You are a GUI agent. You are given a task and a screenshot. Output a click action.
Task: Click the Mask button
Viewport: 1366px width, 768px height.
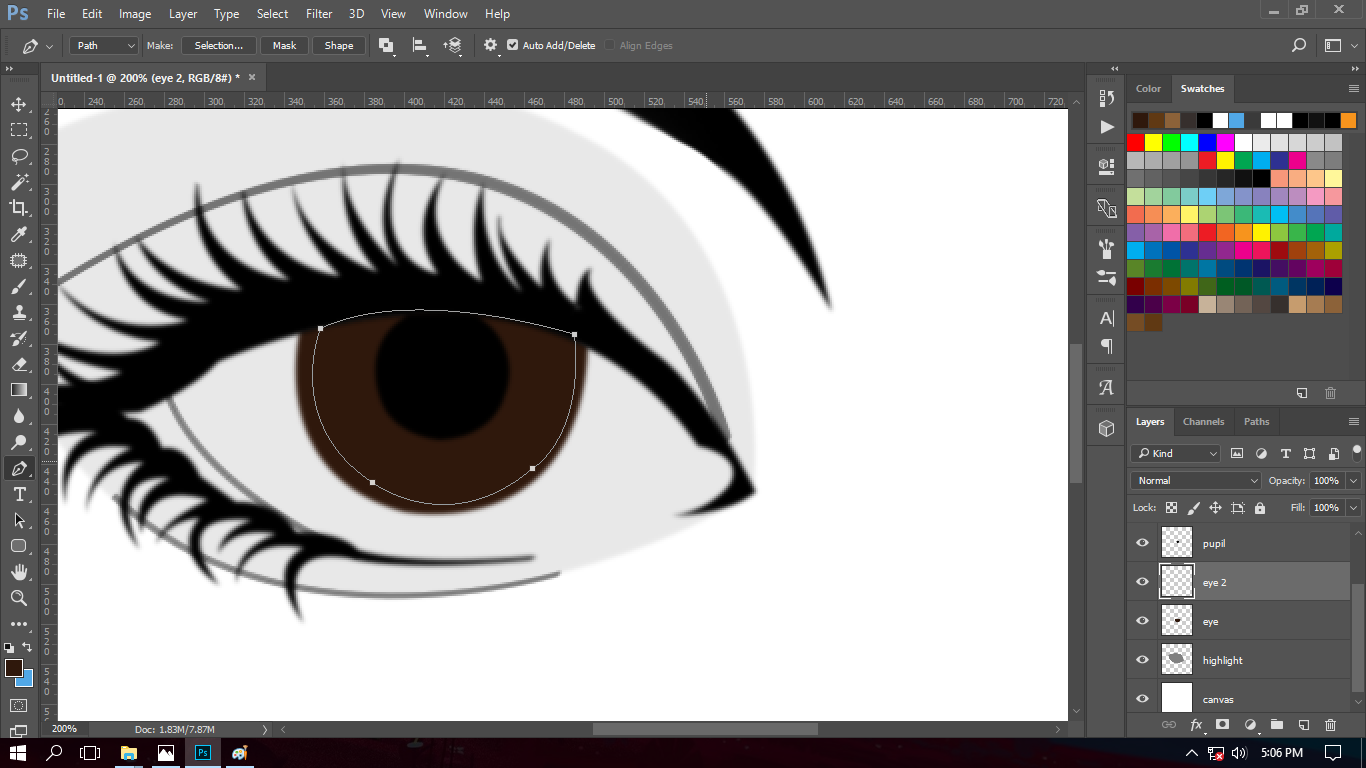pyautogui.click(x=284, y=45)
